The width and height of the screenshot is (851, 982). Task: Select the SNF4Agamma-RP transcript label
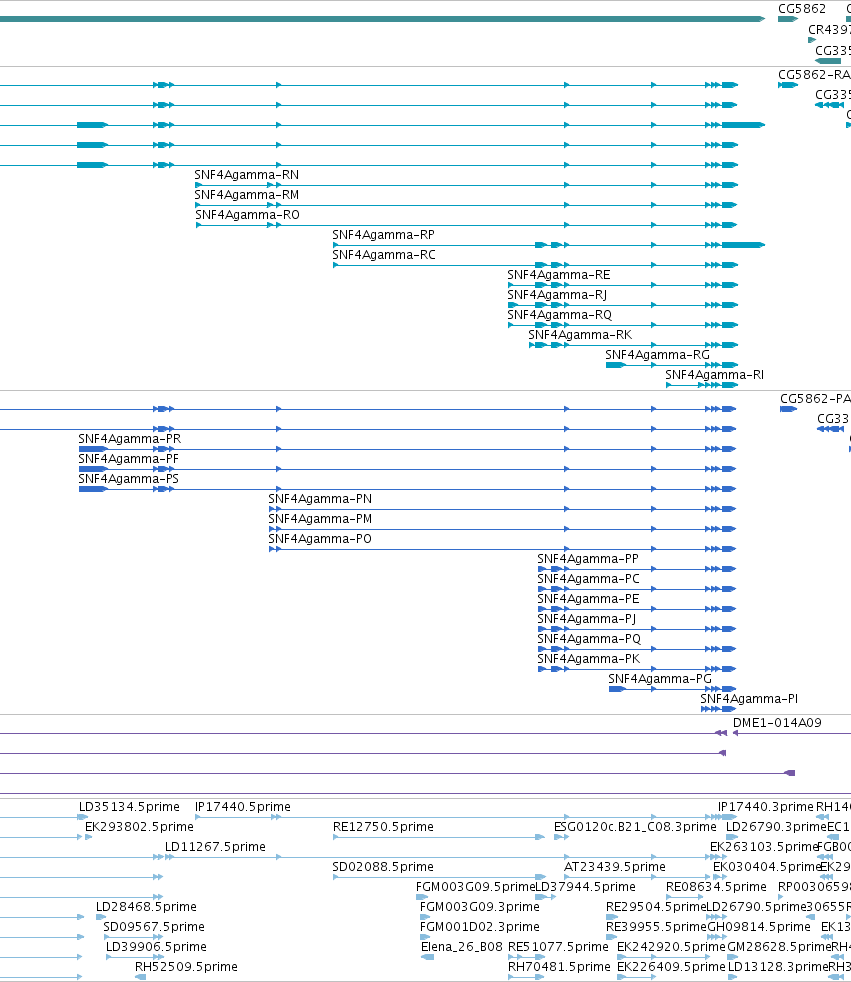tap(383, 235)
